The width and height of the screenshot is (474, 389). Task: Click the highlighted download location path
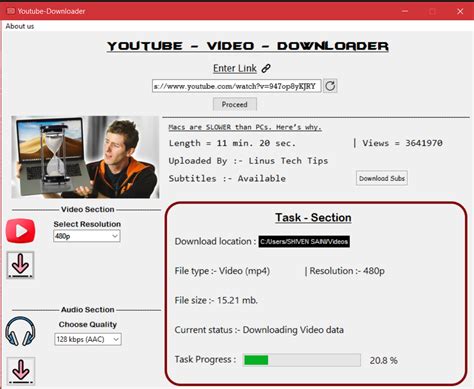(x=304, y=241)
